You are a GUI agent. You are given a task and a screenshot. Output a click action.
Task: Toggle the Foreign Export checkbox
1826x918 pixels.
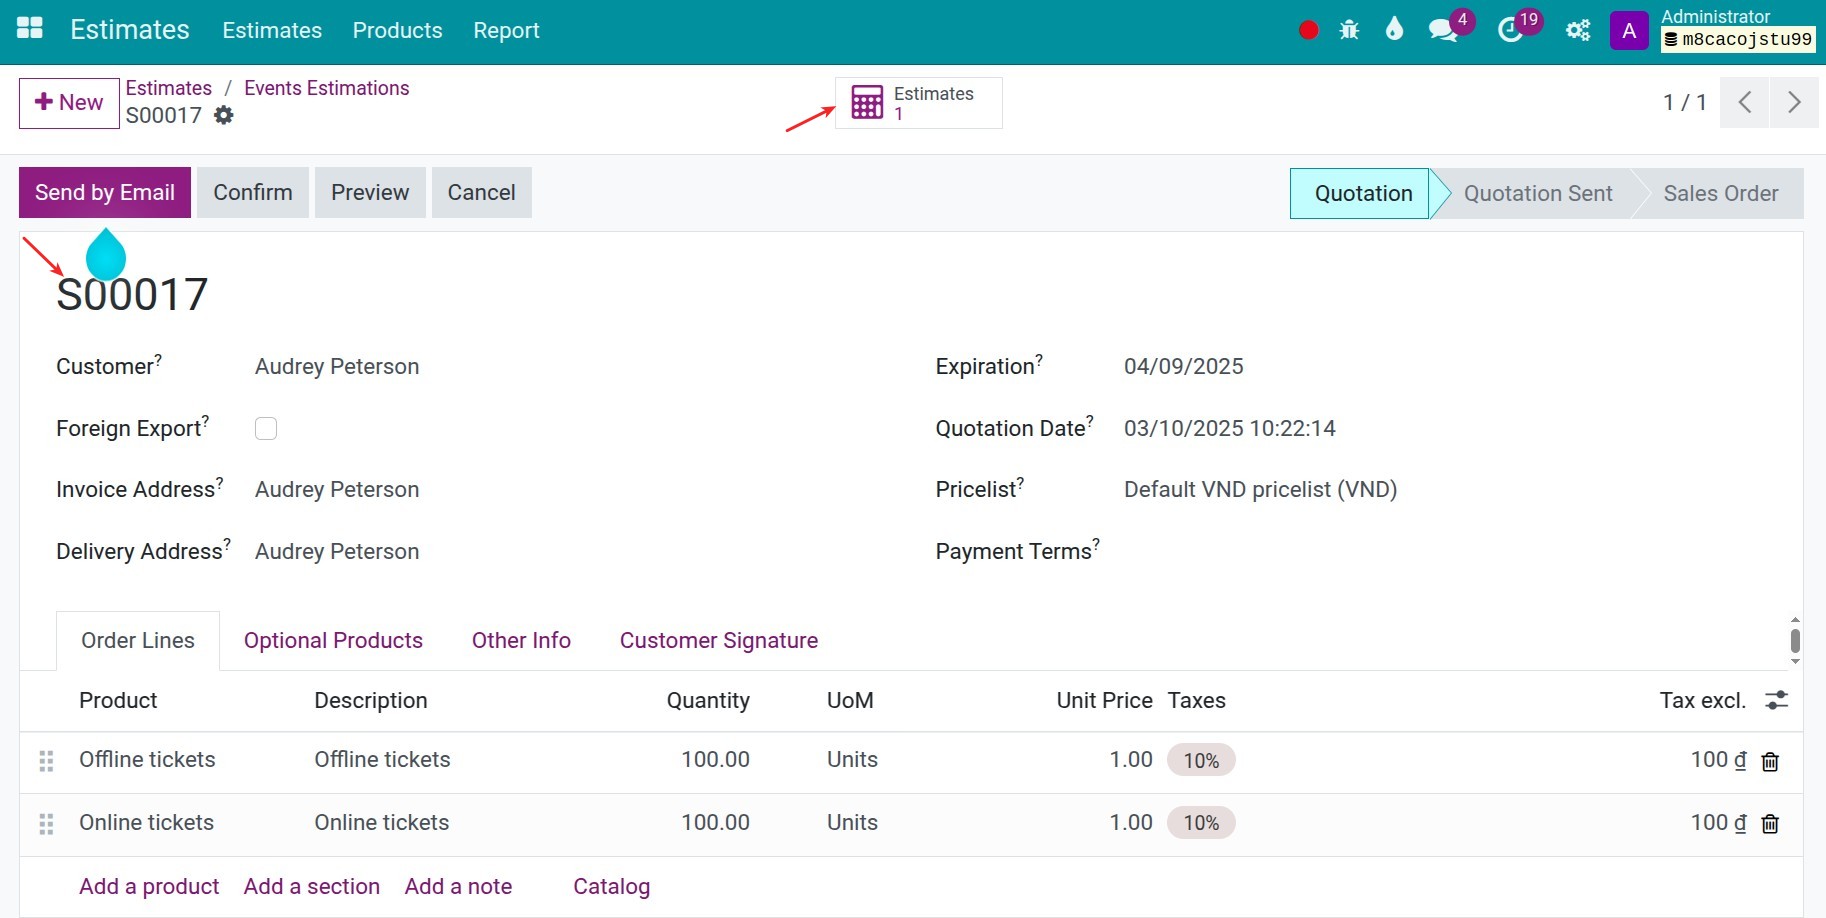tap(266, 428)
